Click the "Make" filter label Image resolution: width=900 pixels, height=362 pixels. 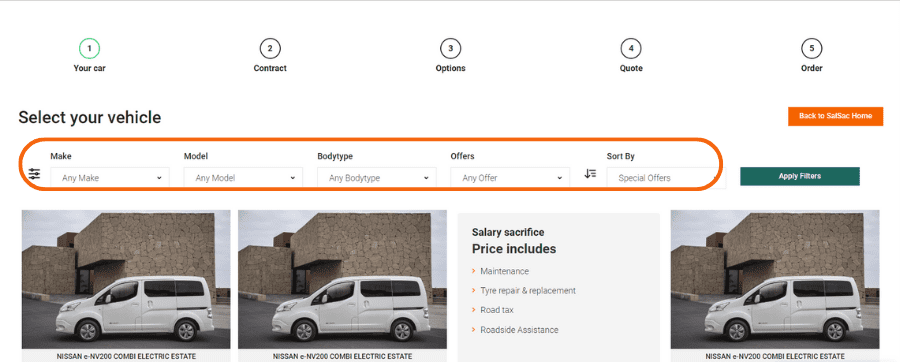[x=61, y=156]
